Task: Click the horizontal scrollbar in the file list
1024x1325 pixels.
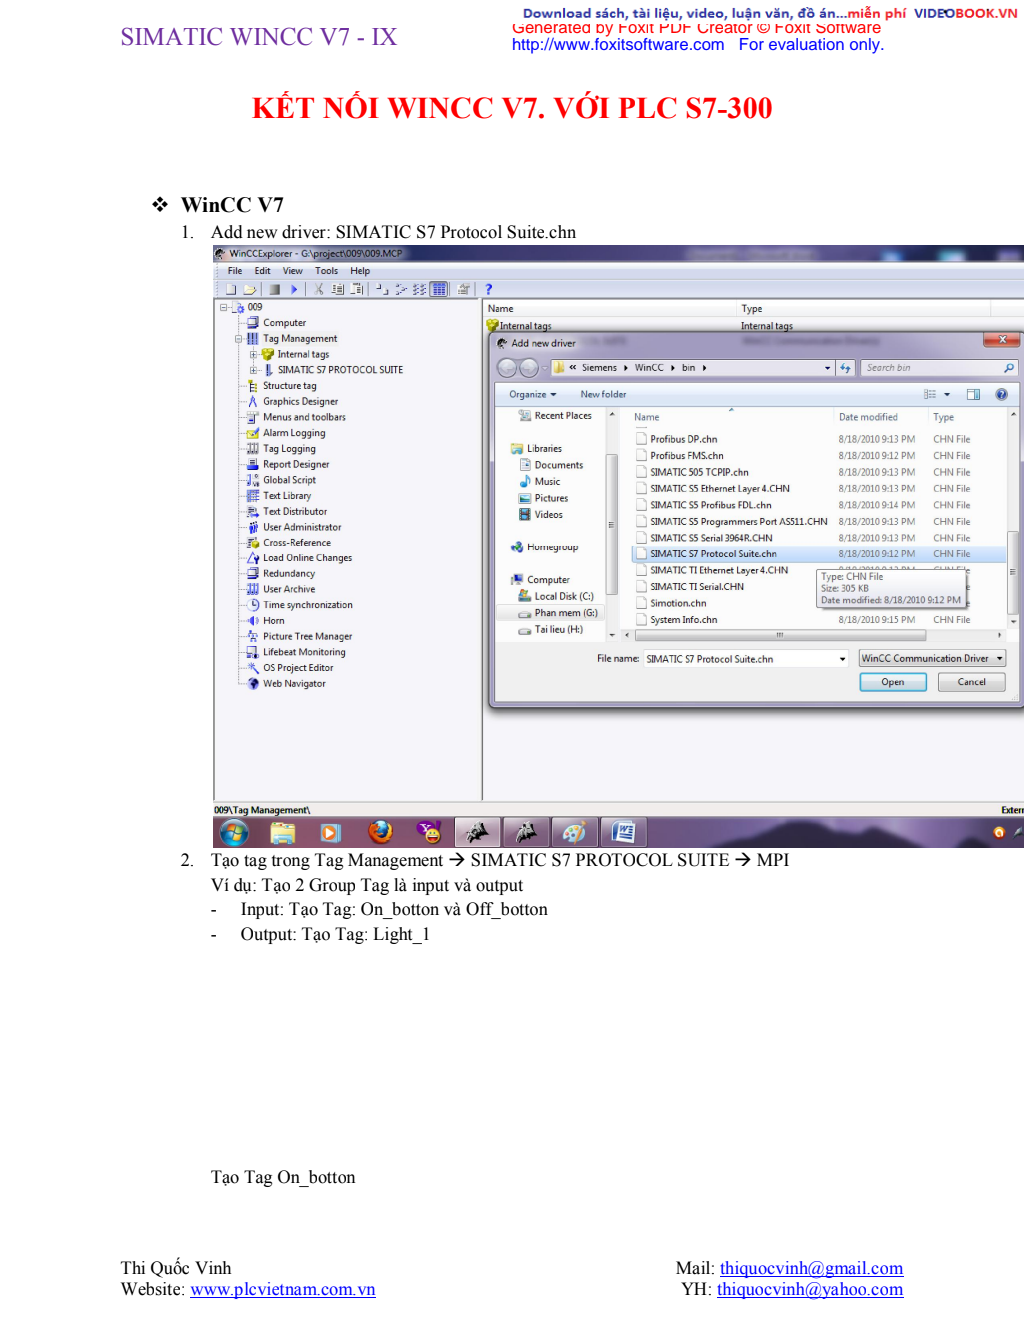Action: pos(779,635)
